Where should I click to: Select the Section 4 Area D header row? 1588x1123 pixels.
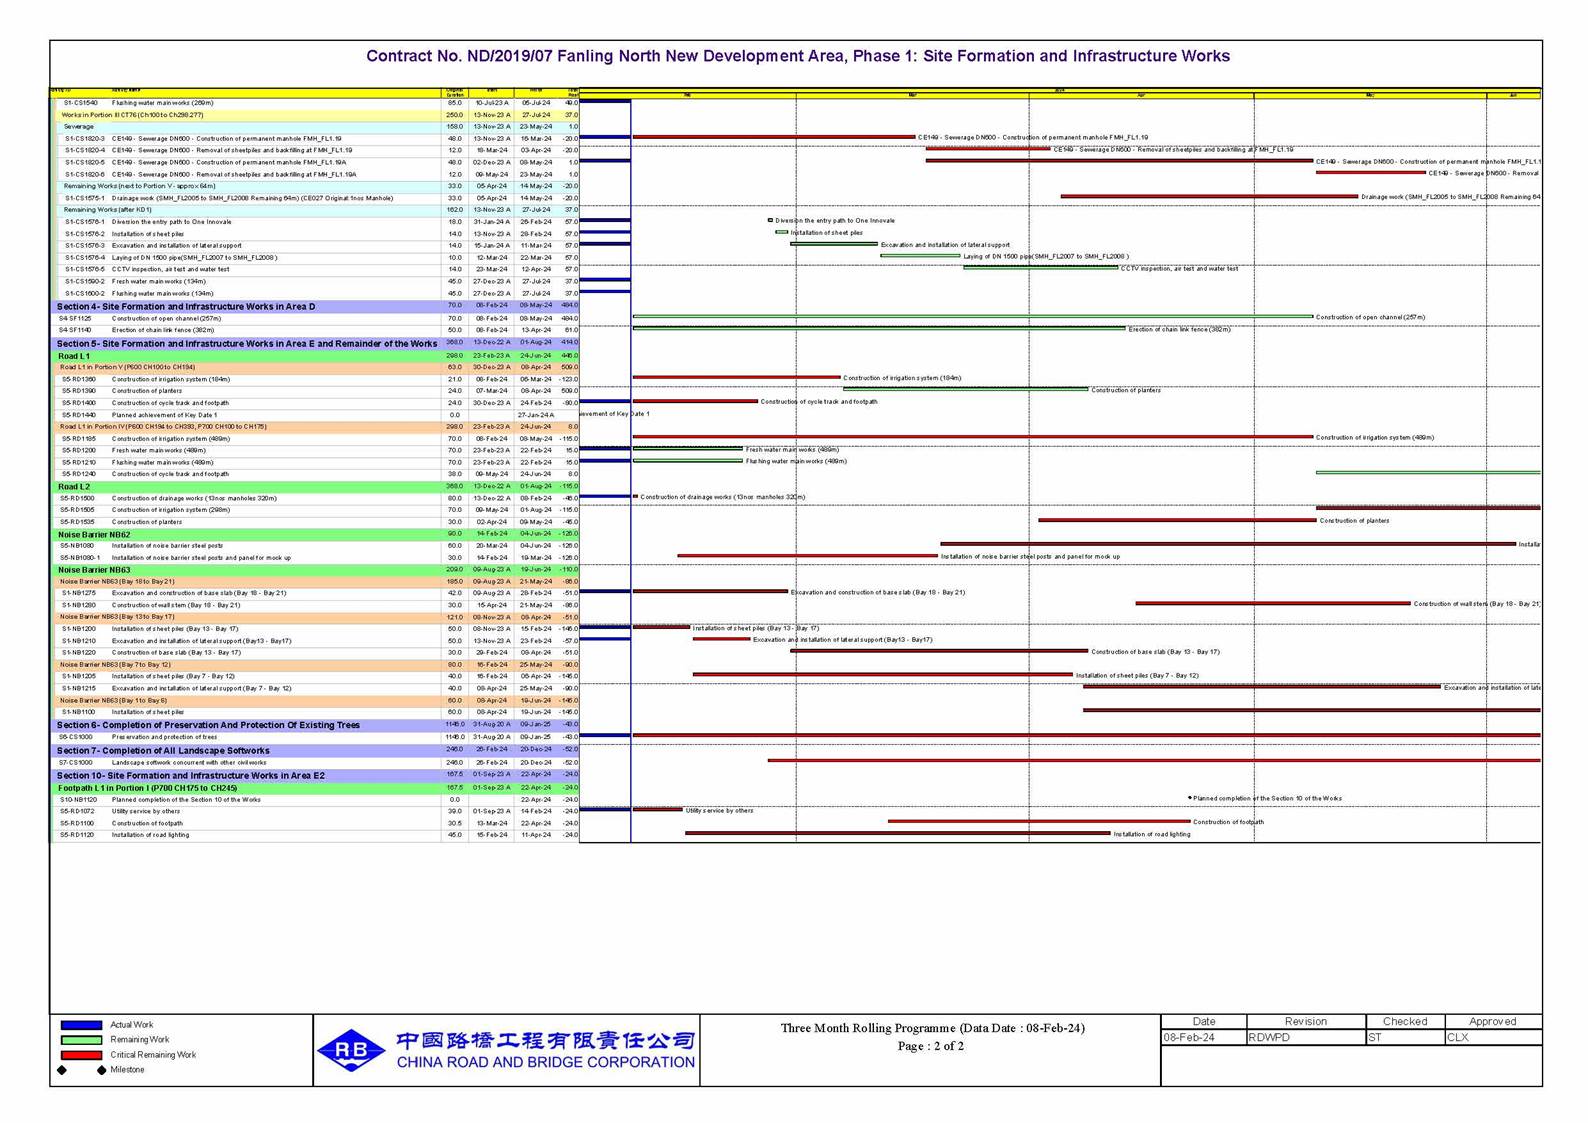click(x=186, y=307)
